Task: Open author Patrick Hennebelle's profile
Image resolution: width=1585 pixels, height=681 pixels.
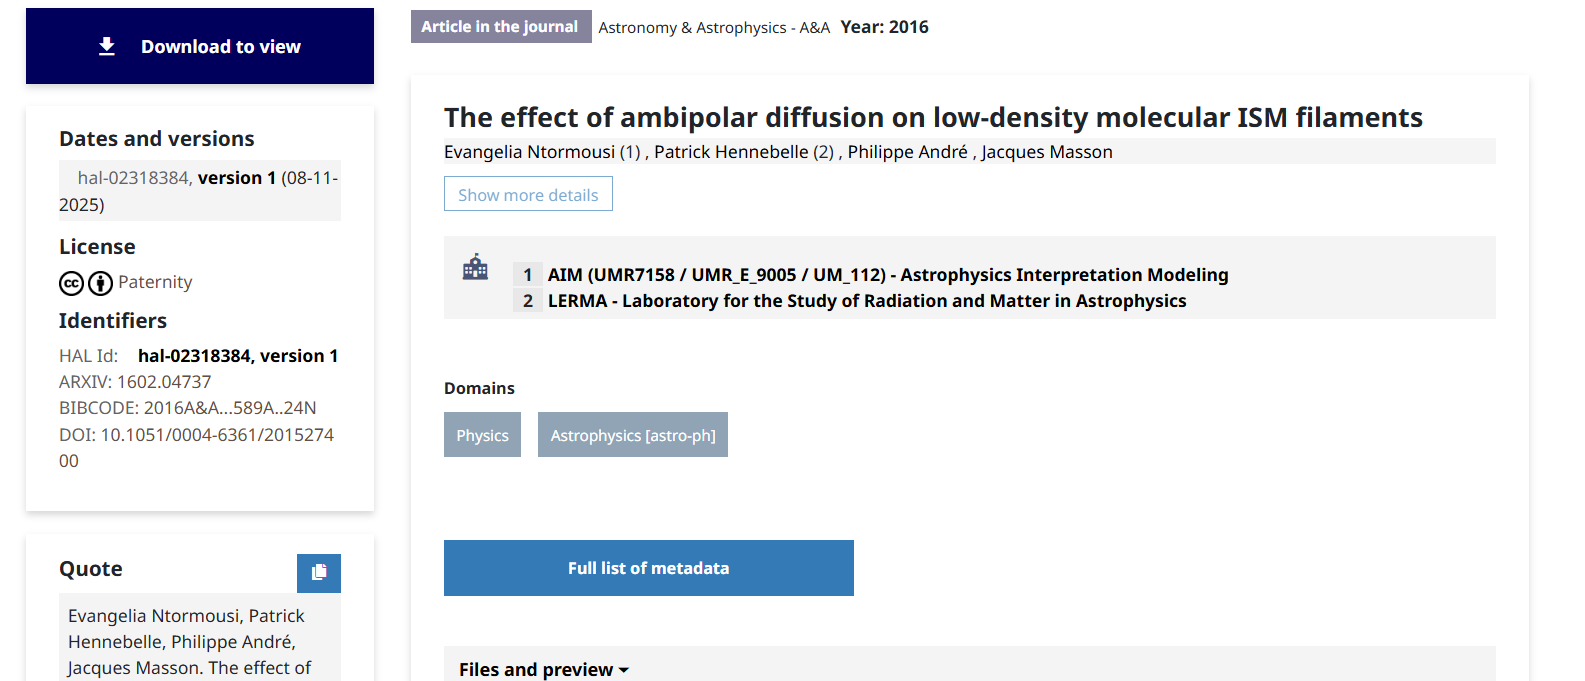Action: tap(730, 152)
